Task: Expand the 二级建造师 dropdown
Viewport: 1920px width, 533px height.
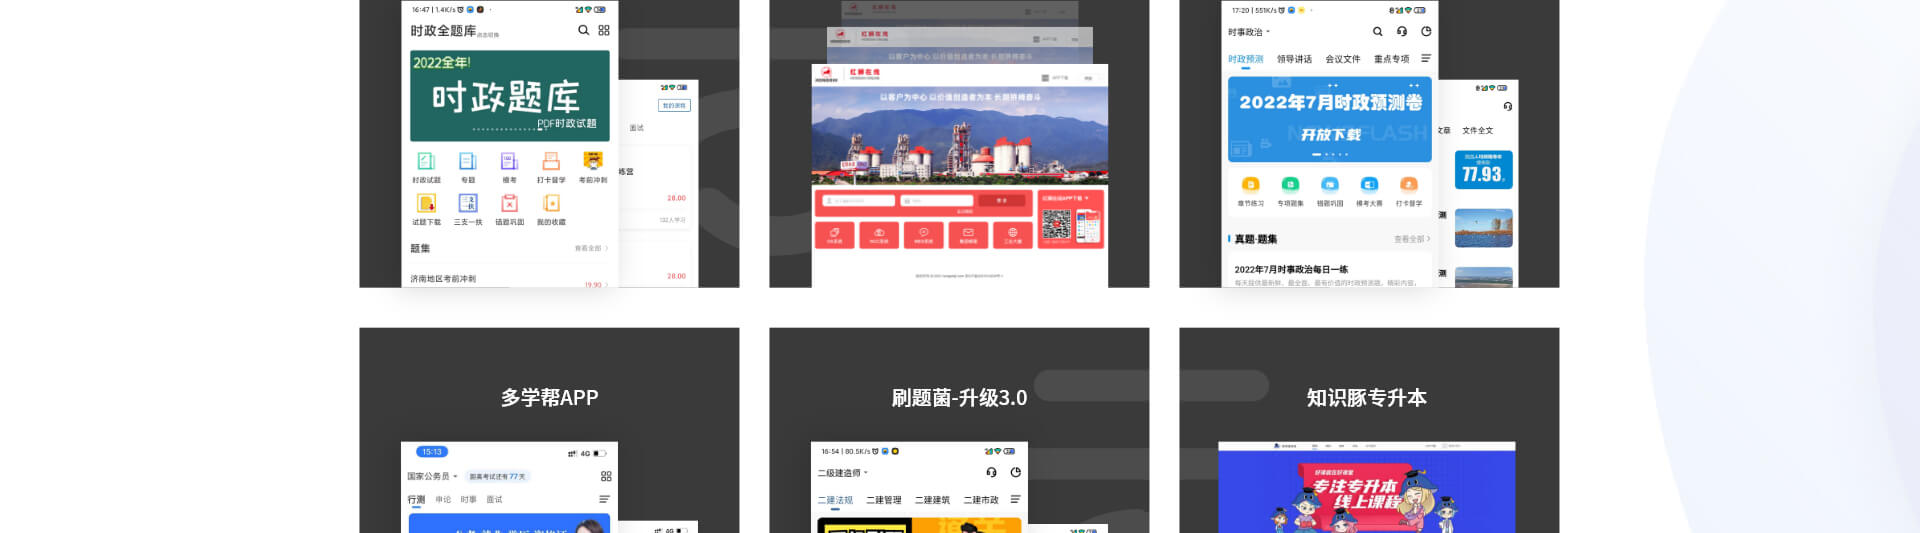Action: [843, 473]
